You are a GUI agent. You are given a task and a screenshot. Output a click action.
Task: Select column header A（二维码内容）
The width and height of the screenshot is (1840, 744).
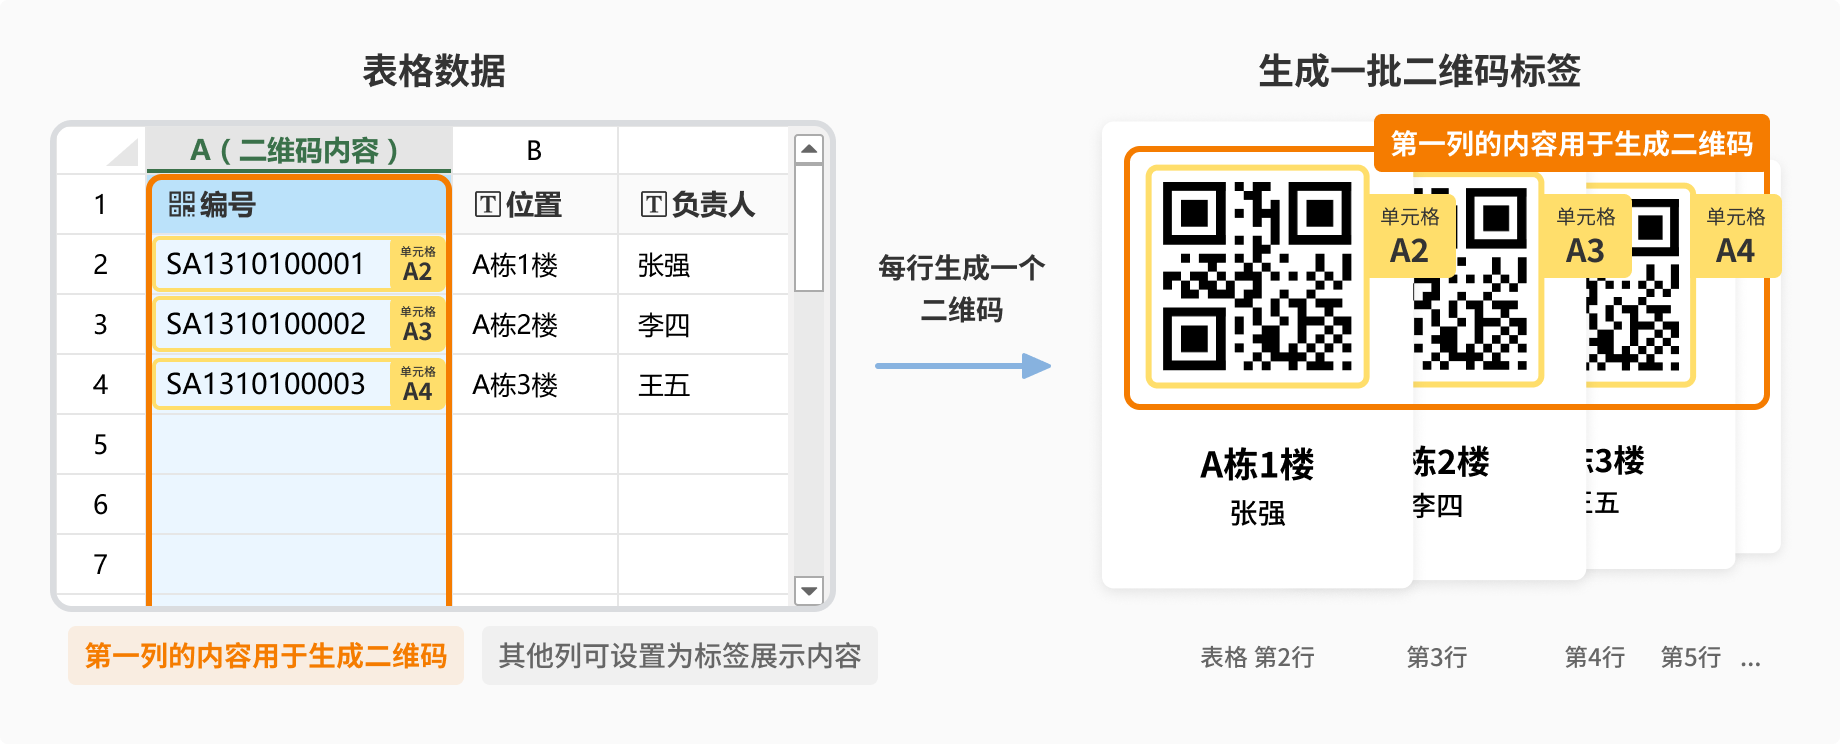pos(299,150)
